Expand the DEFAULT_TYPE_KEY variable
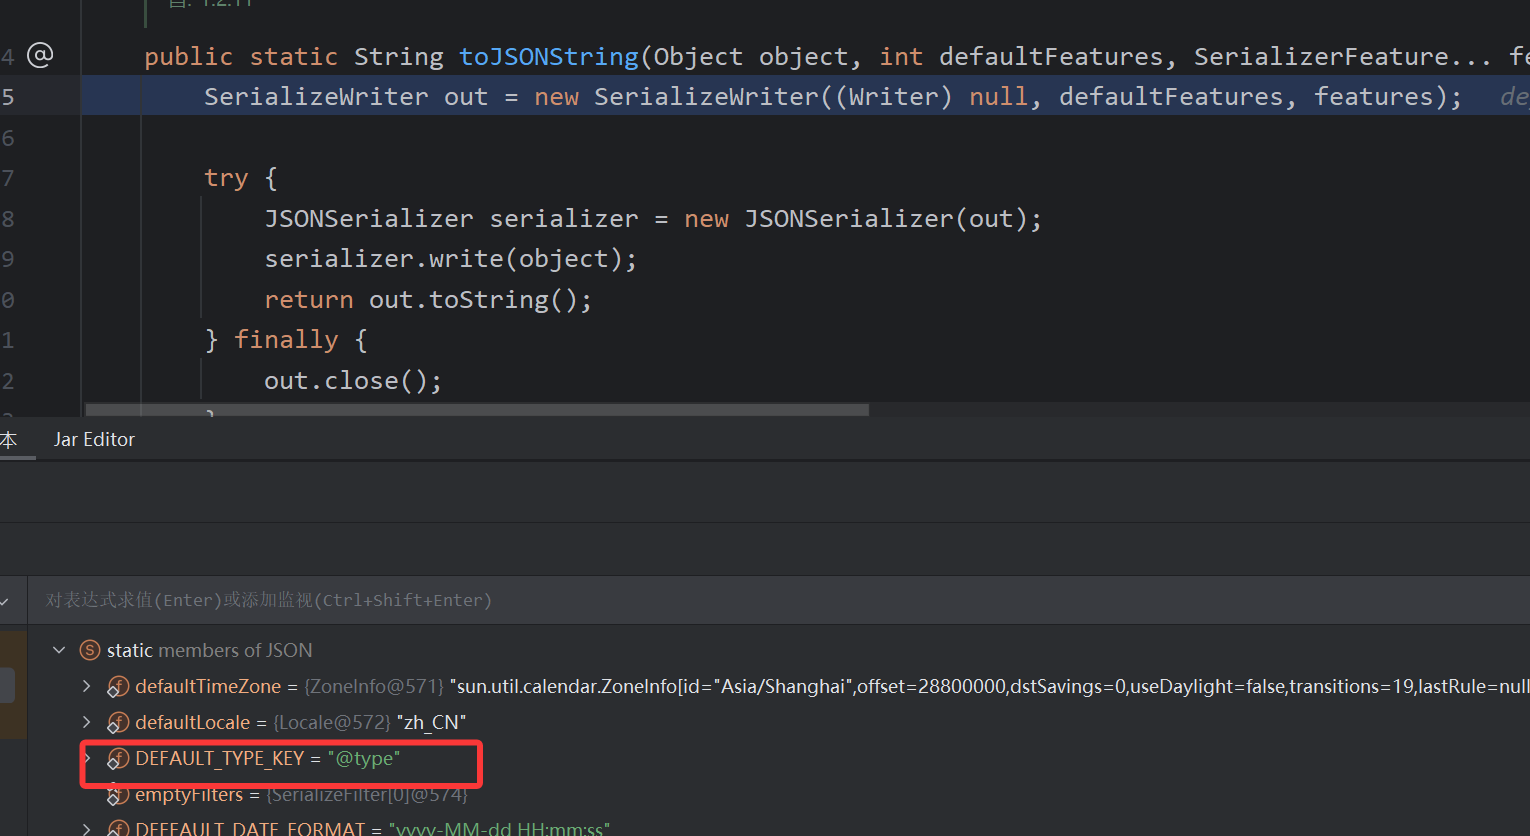This screenshot has height=836, width=1530. pos(87,759)
